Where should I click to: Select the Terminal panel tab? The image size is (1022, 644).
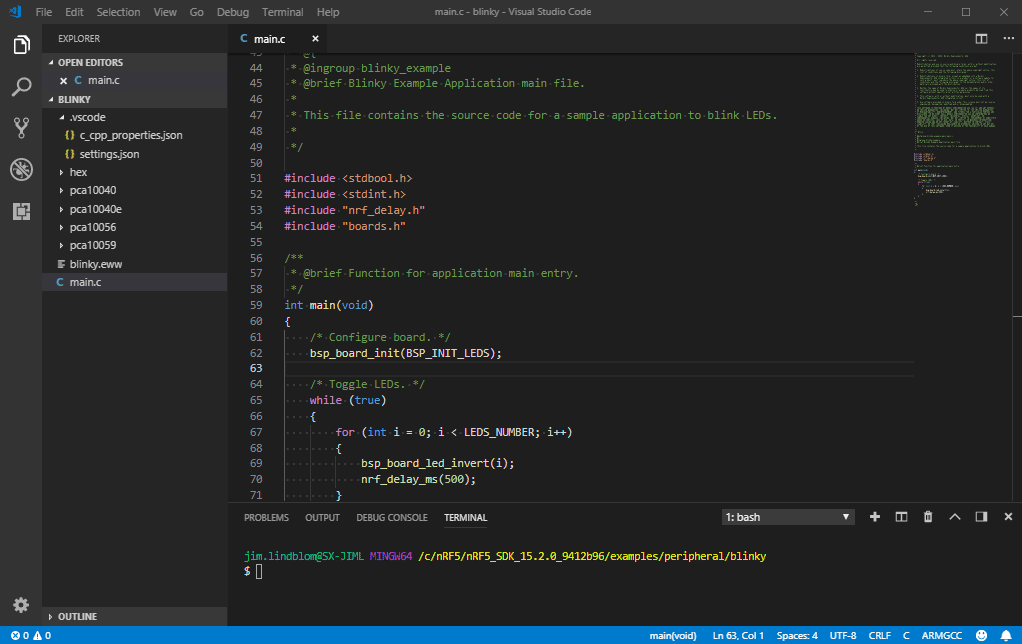pos(465,518)
